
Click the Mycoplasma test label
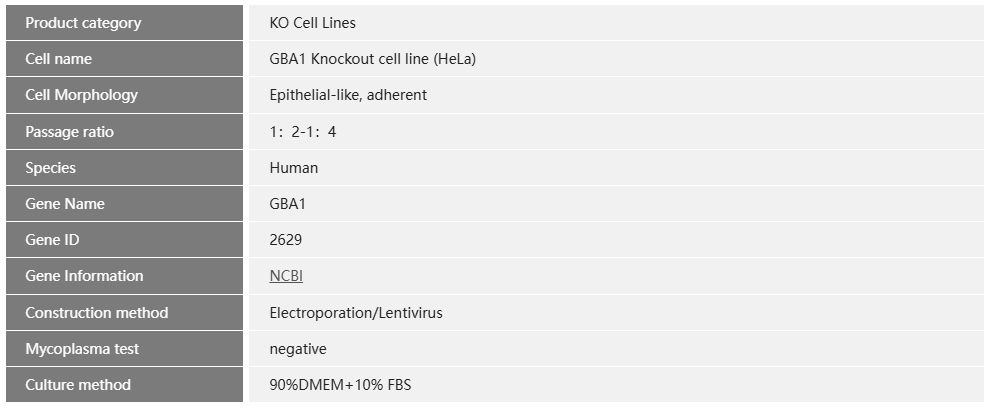pyautogui.click(x=82, y=349)
